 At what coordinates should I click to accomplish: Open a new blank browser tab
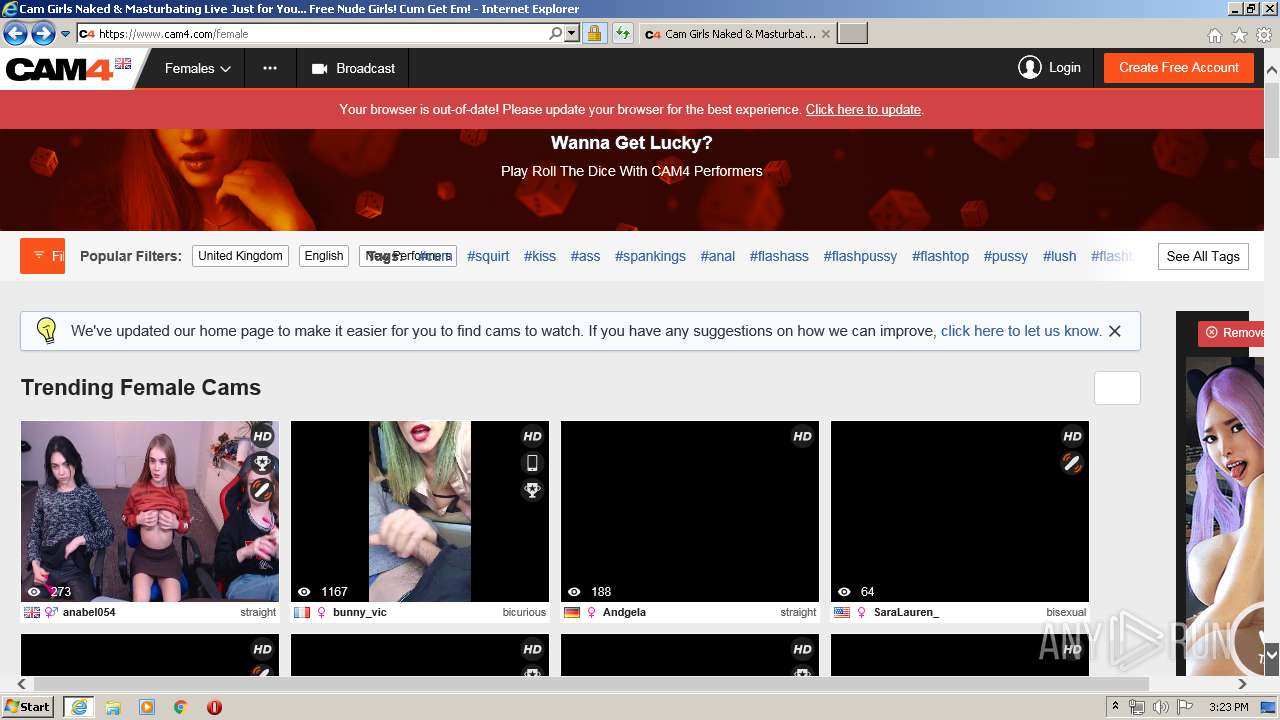852,34
